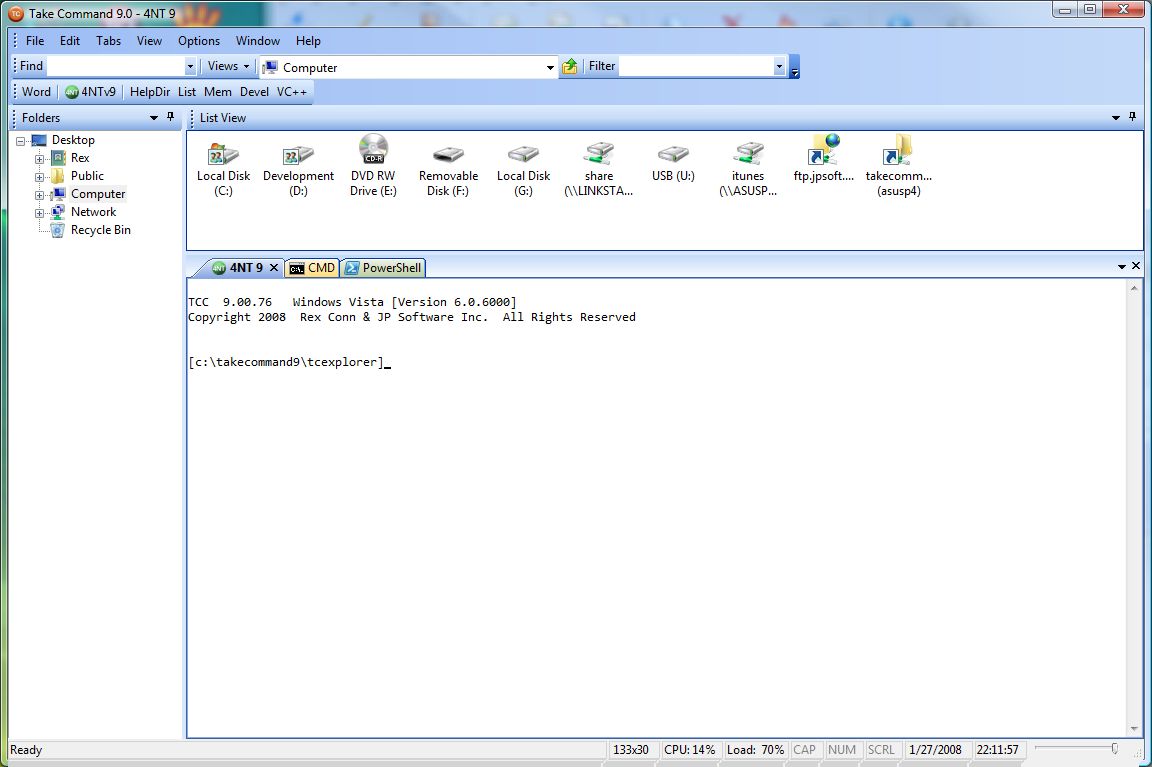This screenshot has width=1152, height=767.
Task: Switch to the PowerShell tab
Action: 383,268
